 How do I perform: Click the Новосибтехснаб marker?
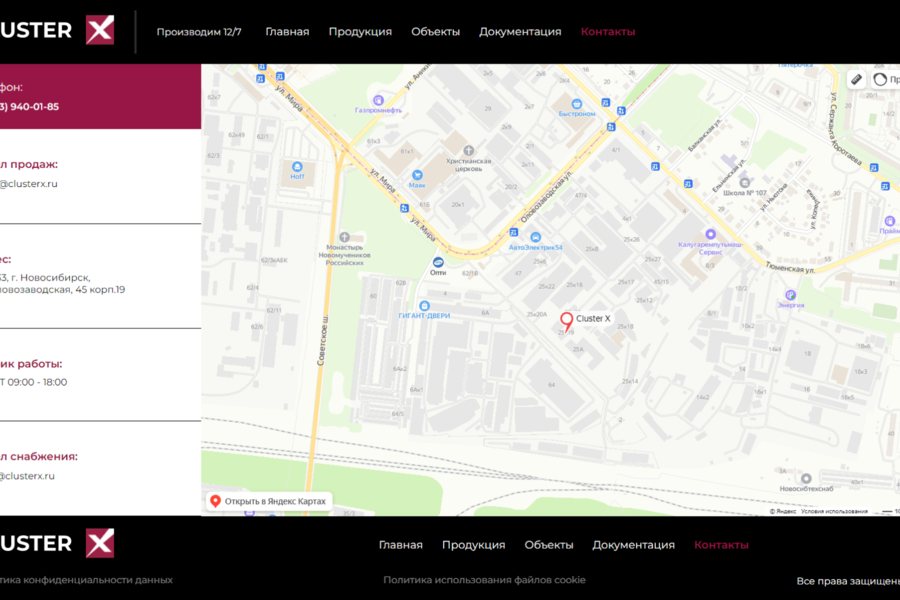(806, 478)
